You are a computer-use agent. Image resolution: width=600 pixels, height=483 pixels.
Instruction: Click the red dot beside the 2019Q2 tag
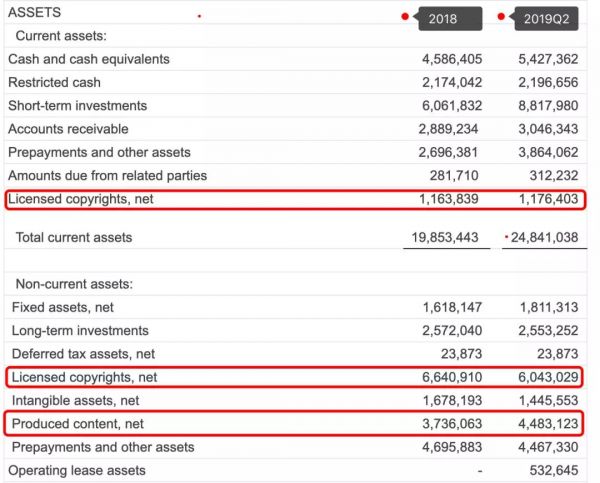[501, 16]
